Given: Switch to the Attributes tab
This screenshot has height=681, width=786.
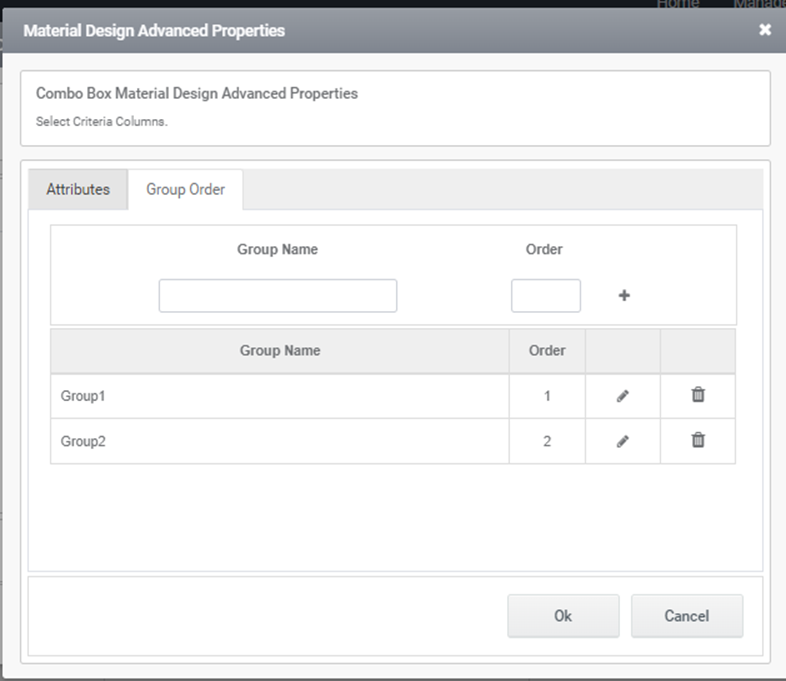Looking at the screenshot, I should pos(78,189).
